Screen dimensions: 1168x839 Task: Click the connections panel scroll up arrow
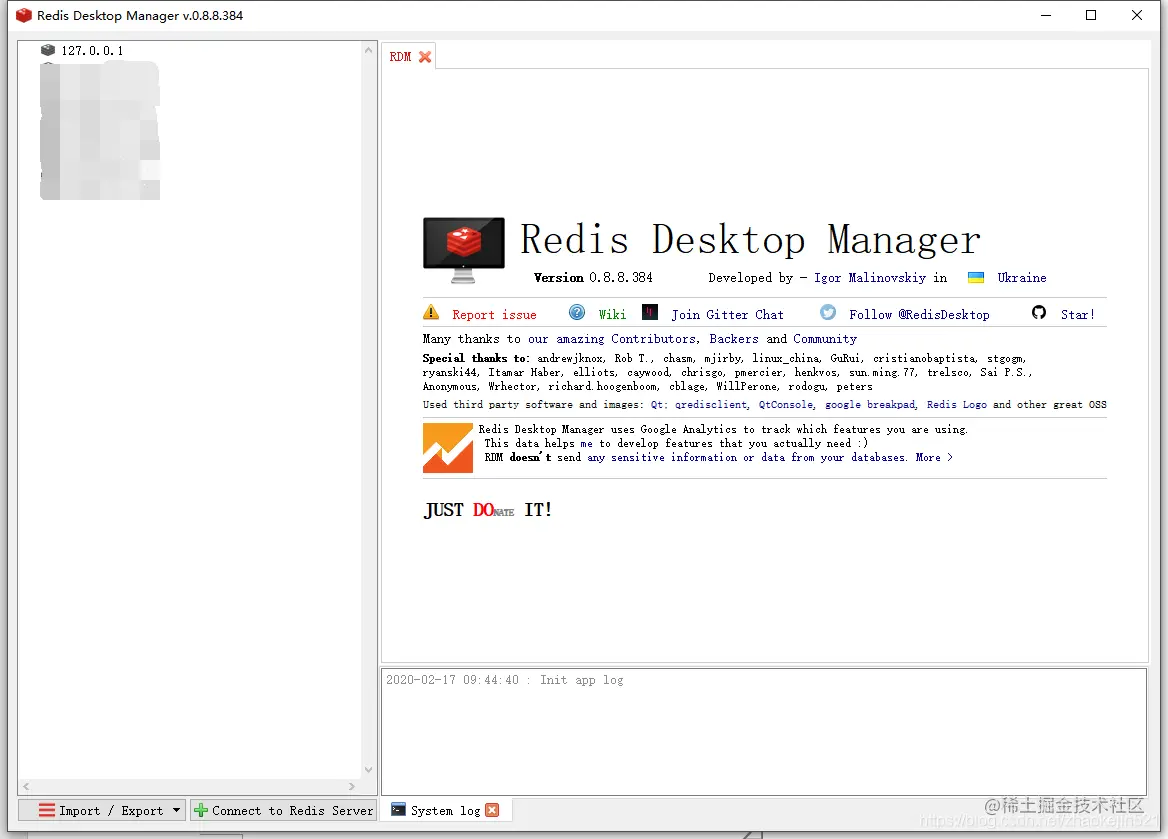coord(368,50)
